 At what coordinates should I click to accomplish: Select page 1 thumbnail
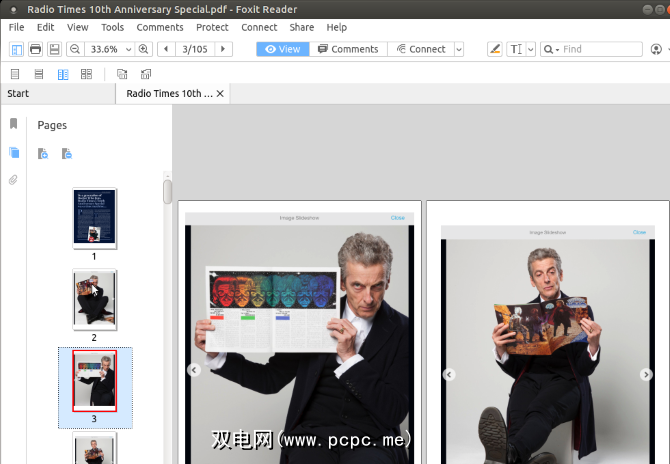click(x=94, y=218)
